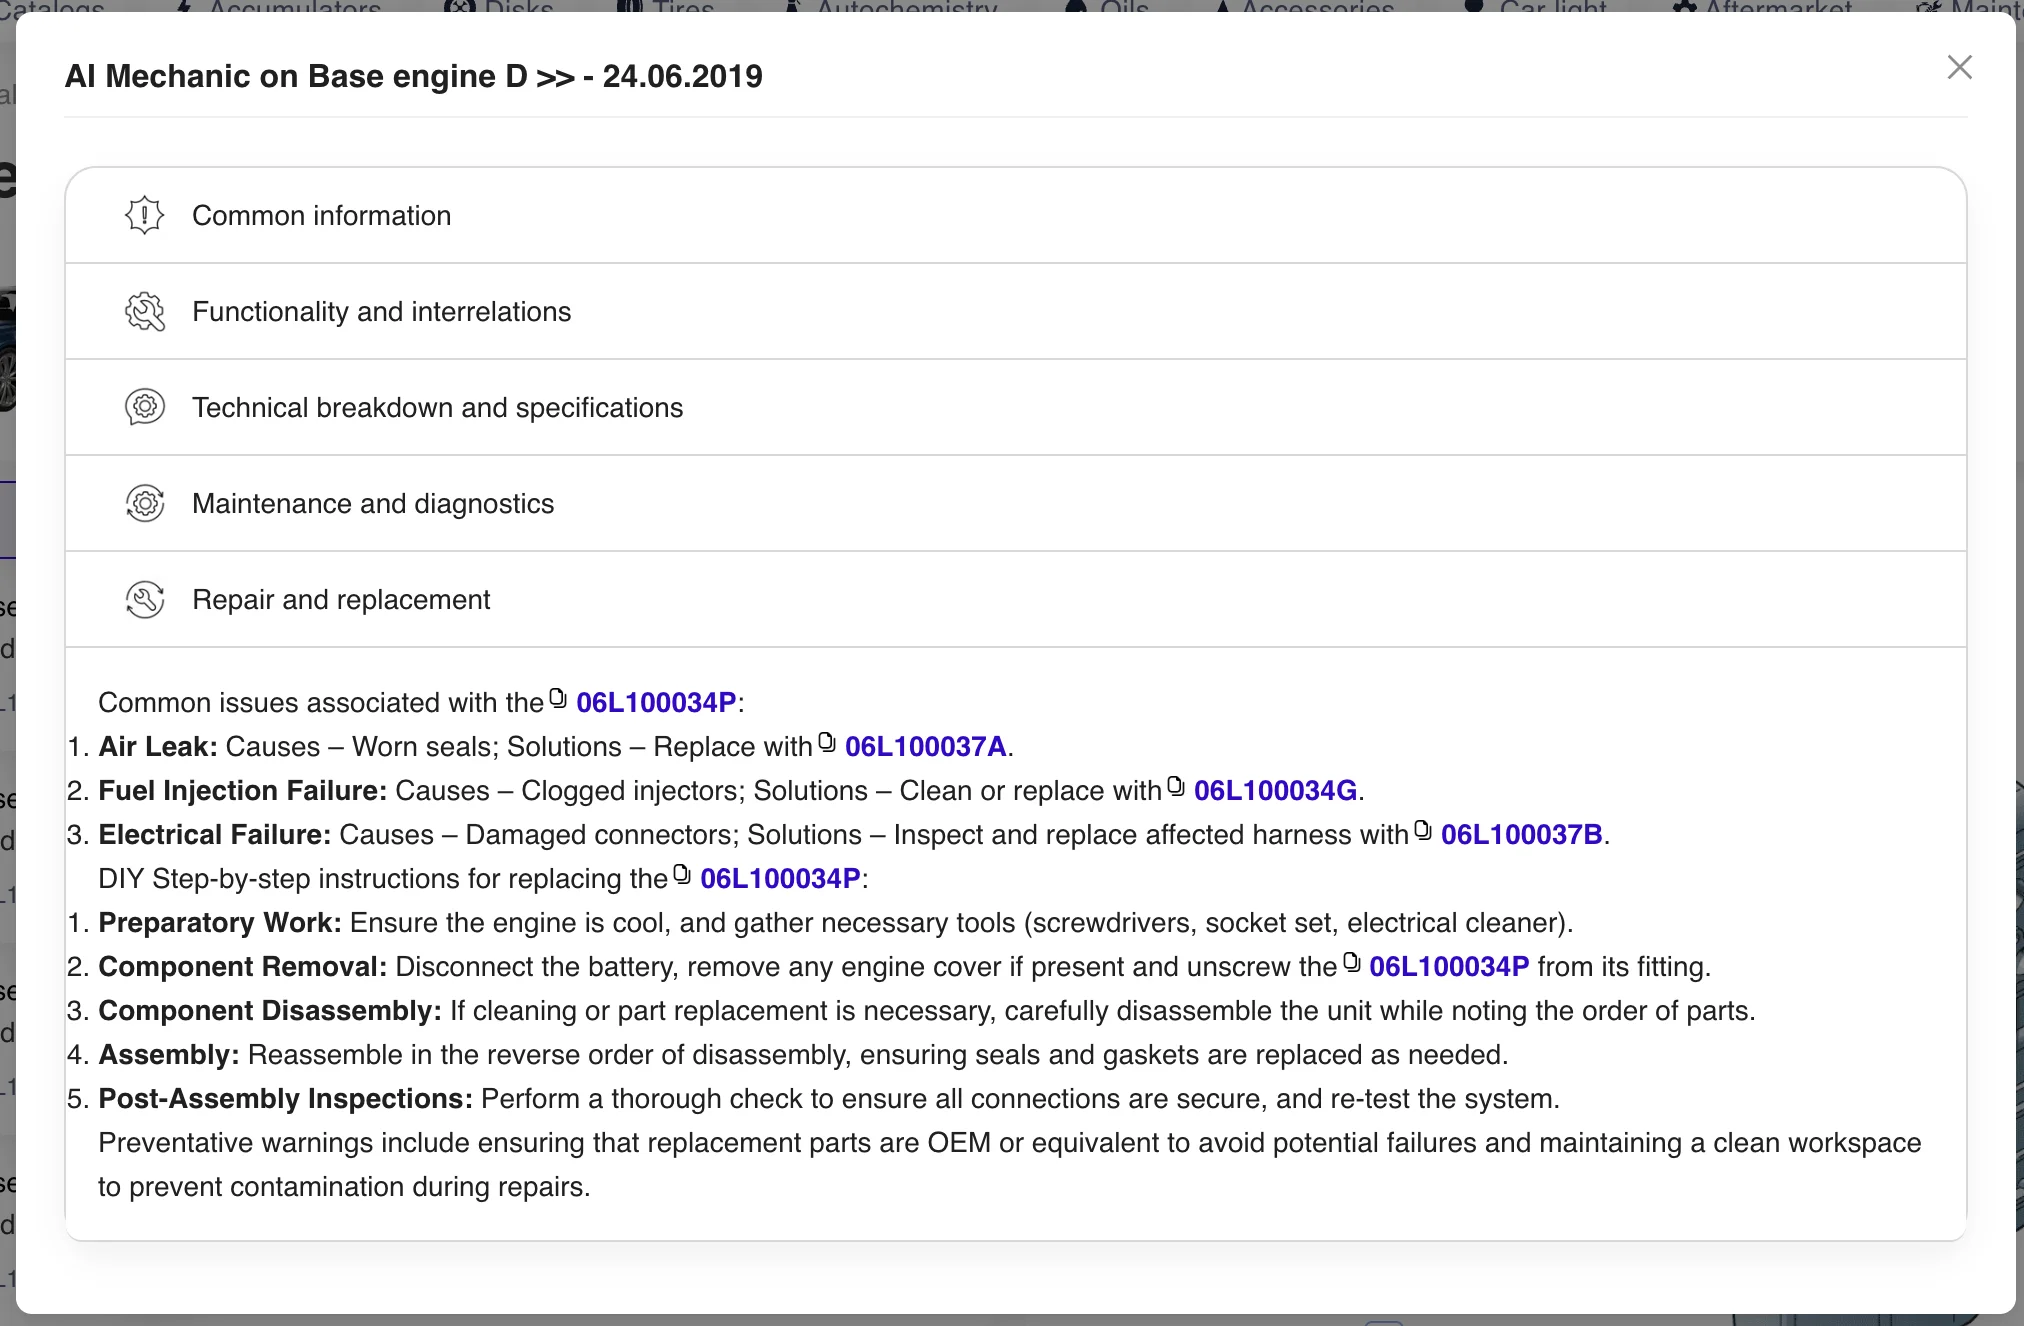Click the Technical breakdown gear icon

pos(145,407)
